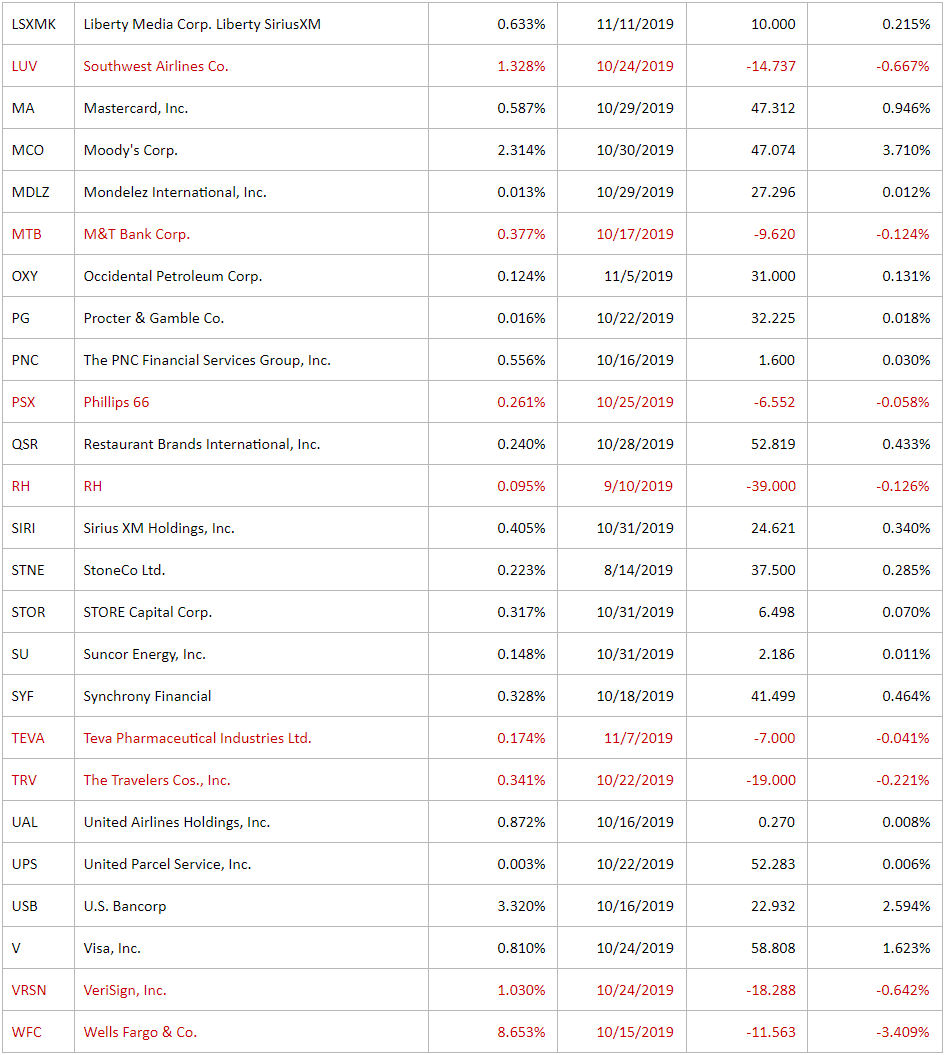Screen dimensions: 945x1055
Task: Click the UAL ticker symbol
Action: pos(24,822)
